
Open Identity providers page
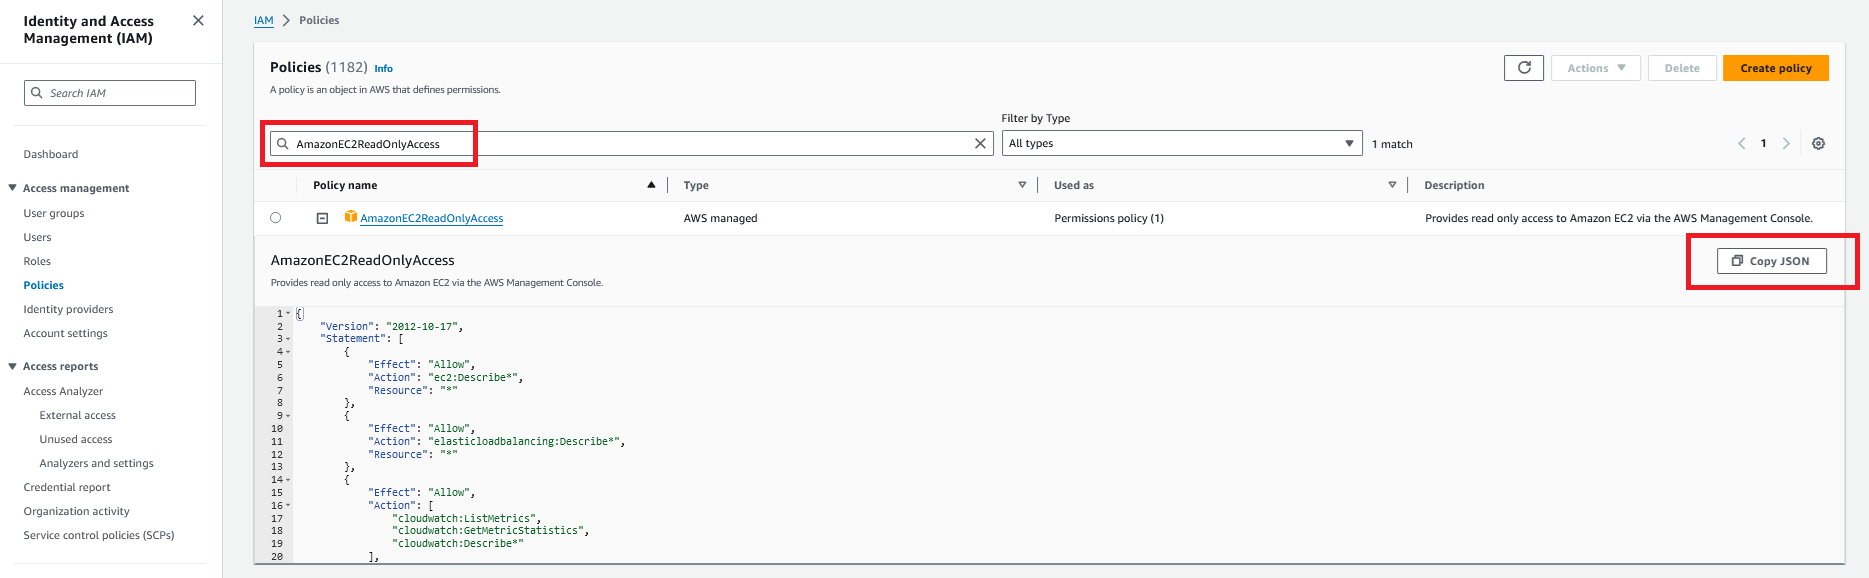click(68, 309)
